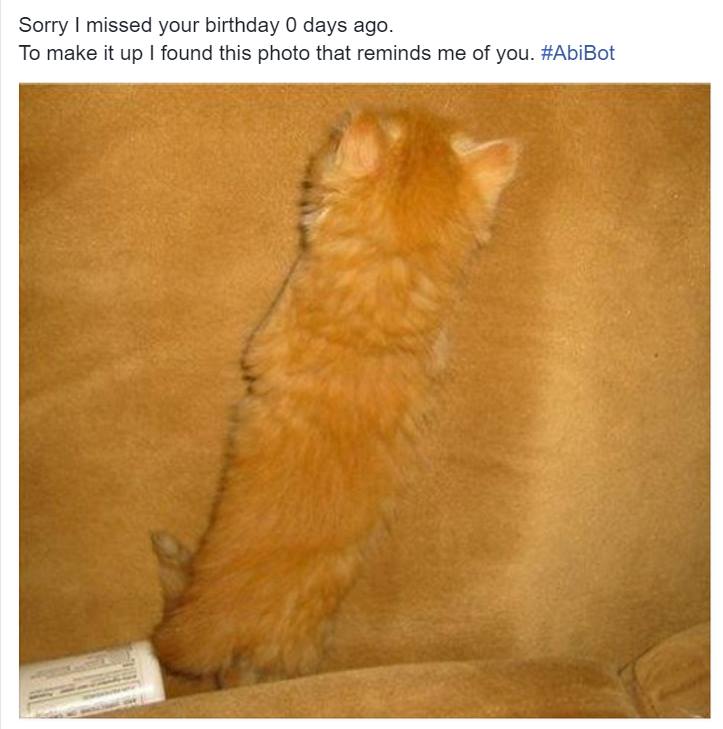Click the word "photo" in the second line
The width and height of the screenshot is (723, 729).
[x=283, y=53]
